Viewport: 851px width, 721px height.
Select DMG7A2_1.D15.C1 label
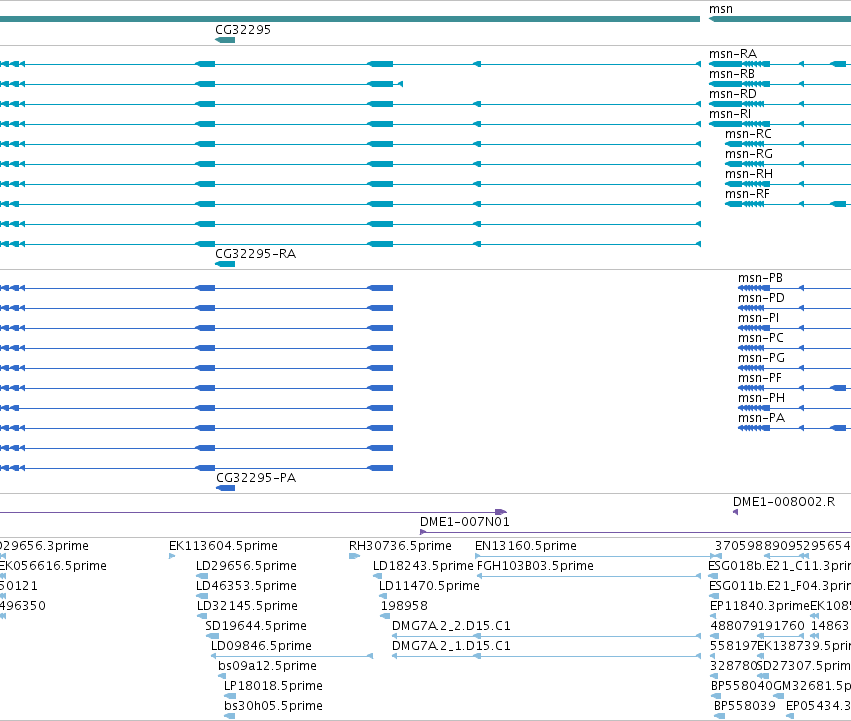[x=451, y=646]
